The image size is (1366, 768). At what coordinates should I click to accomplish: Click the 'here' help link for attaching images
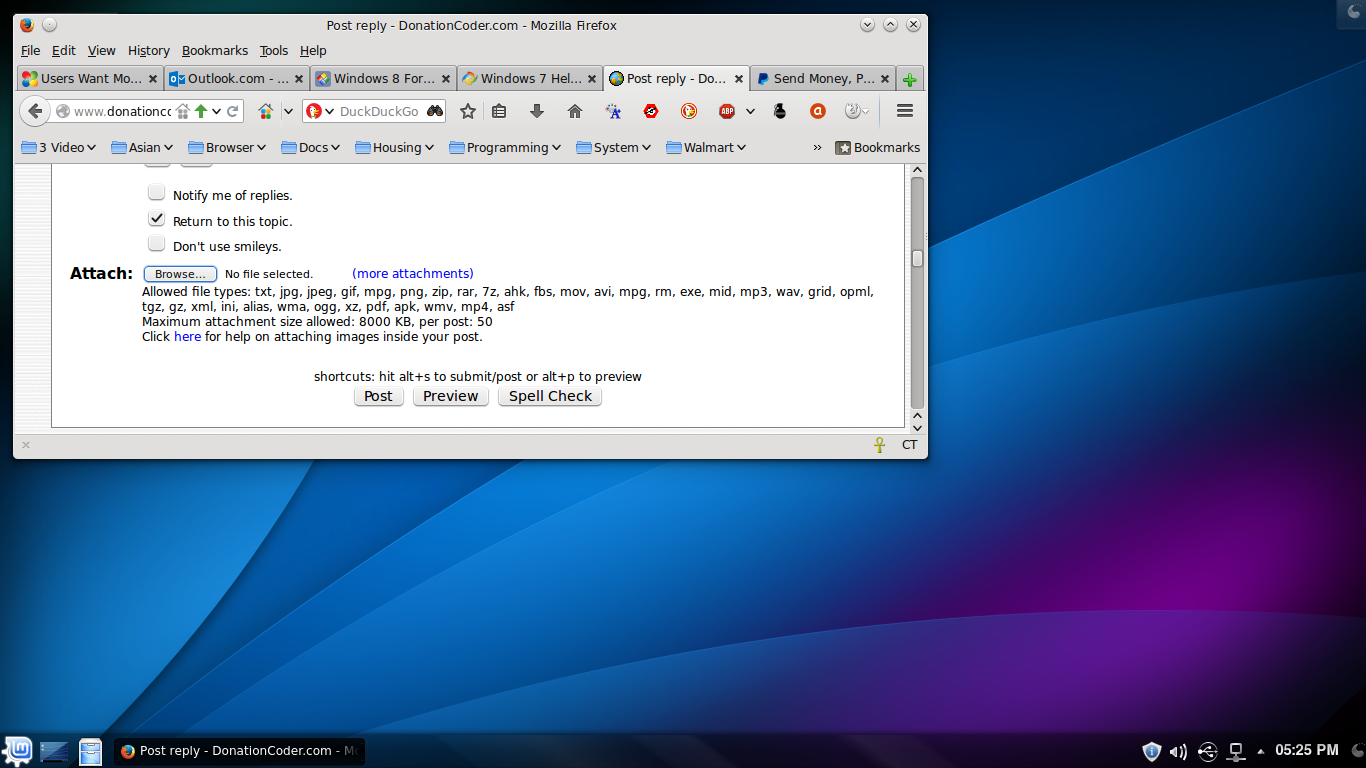188,337
